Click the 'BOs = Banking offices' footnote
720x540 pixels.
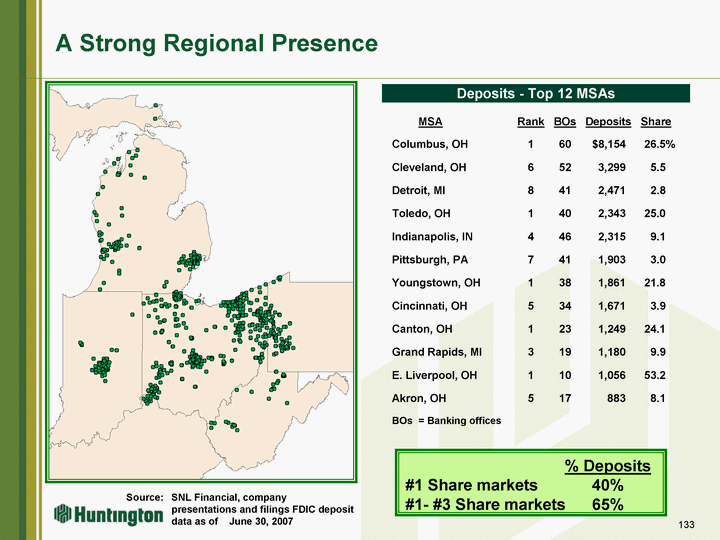pos(446,421)
